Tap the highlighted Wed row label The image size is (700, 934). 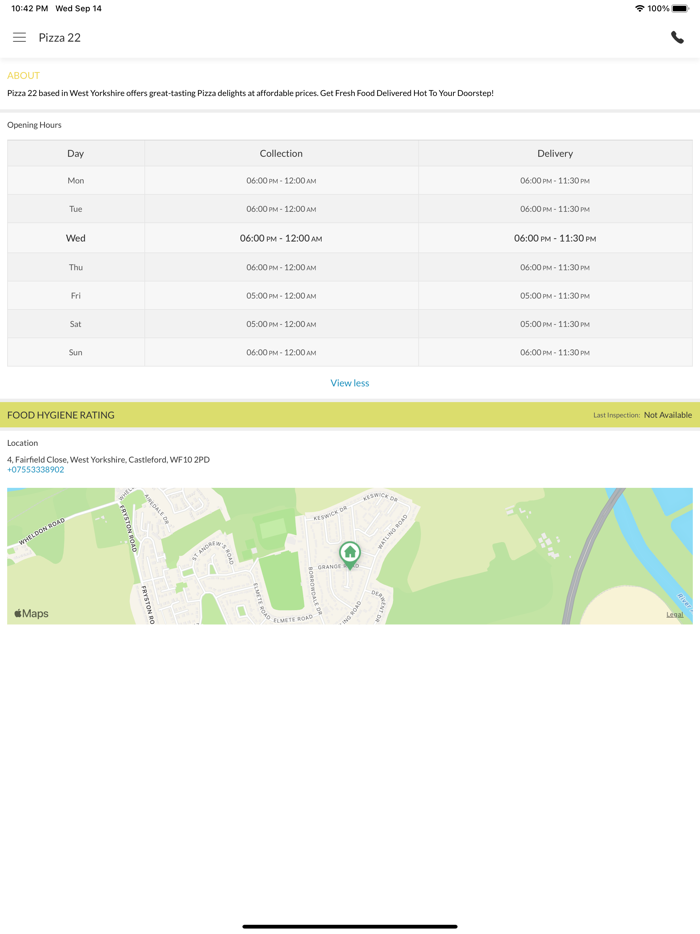[x=76, y=238]
